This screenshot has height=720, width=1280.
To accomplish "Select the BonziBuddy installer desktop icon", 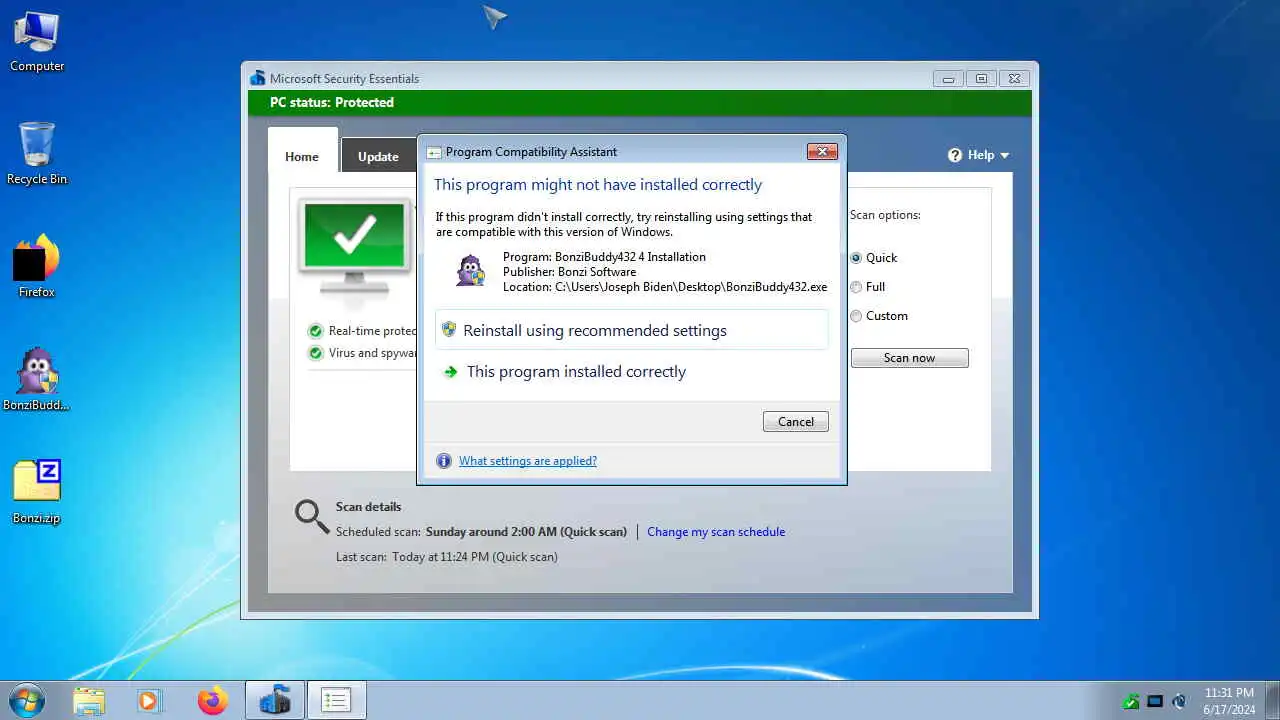I will point(37,379).
